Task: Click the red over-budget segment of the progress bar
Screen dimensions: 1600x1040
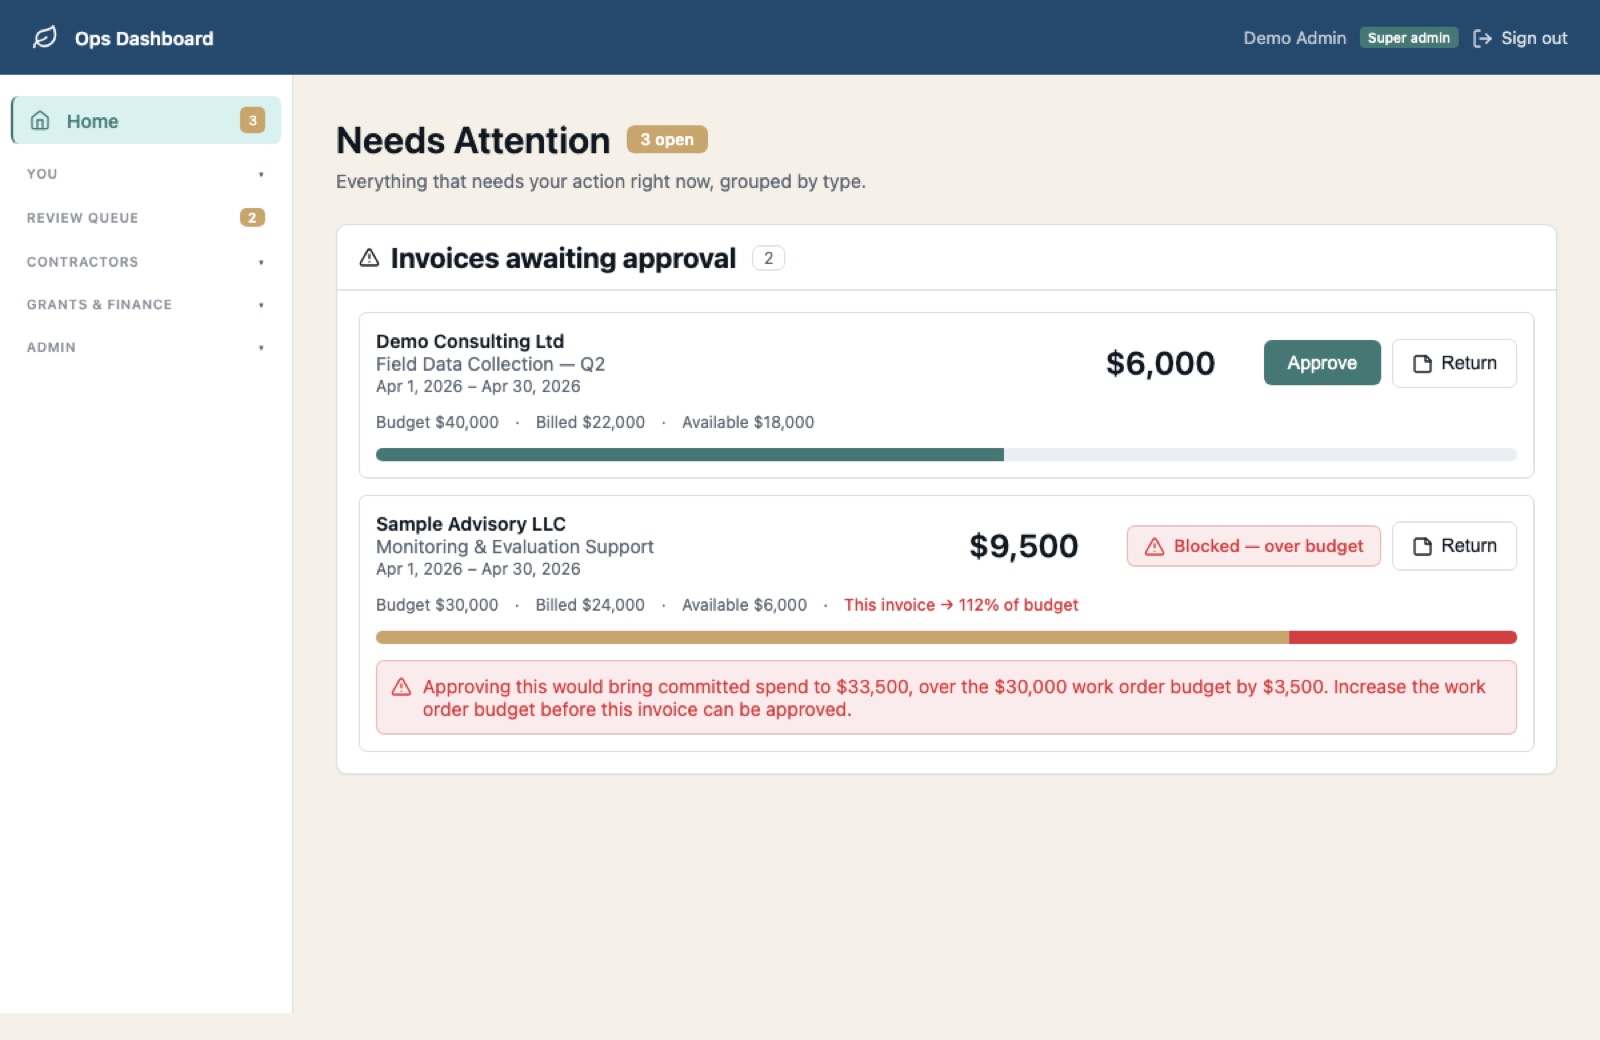Action: pyautogui.click(x=1403, y=637)
